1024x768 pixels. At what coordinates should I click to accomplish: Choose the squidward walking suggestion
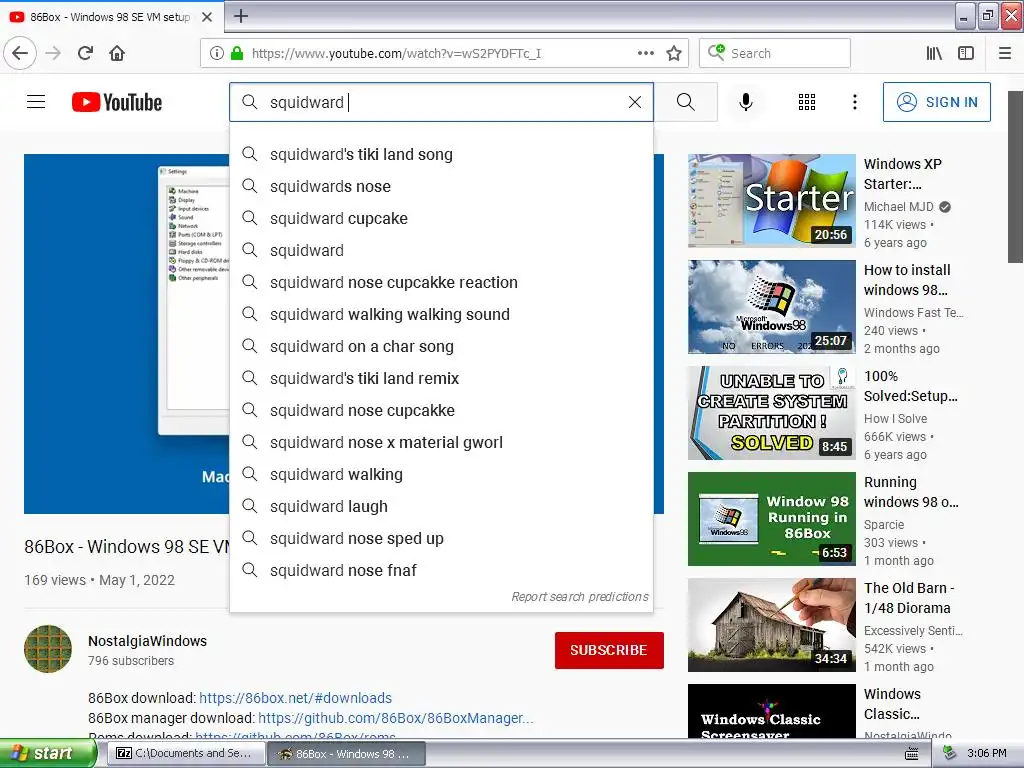tap(441, 474)
